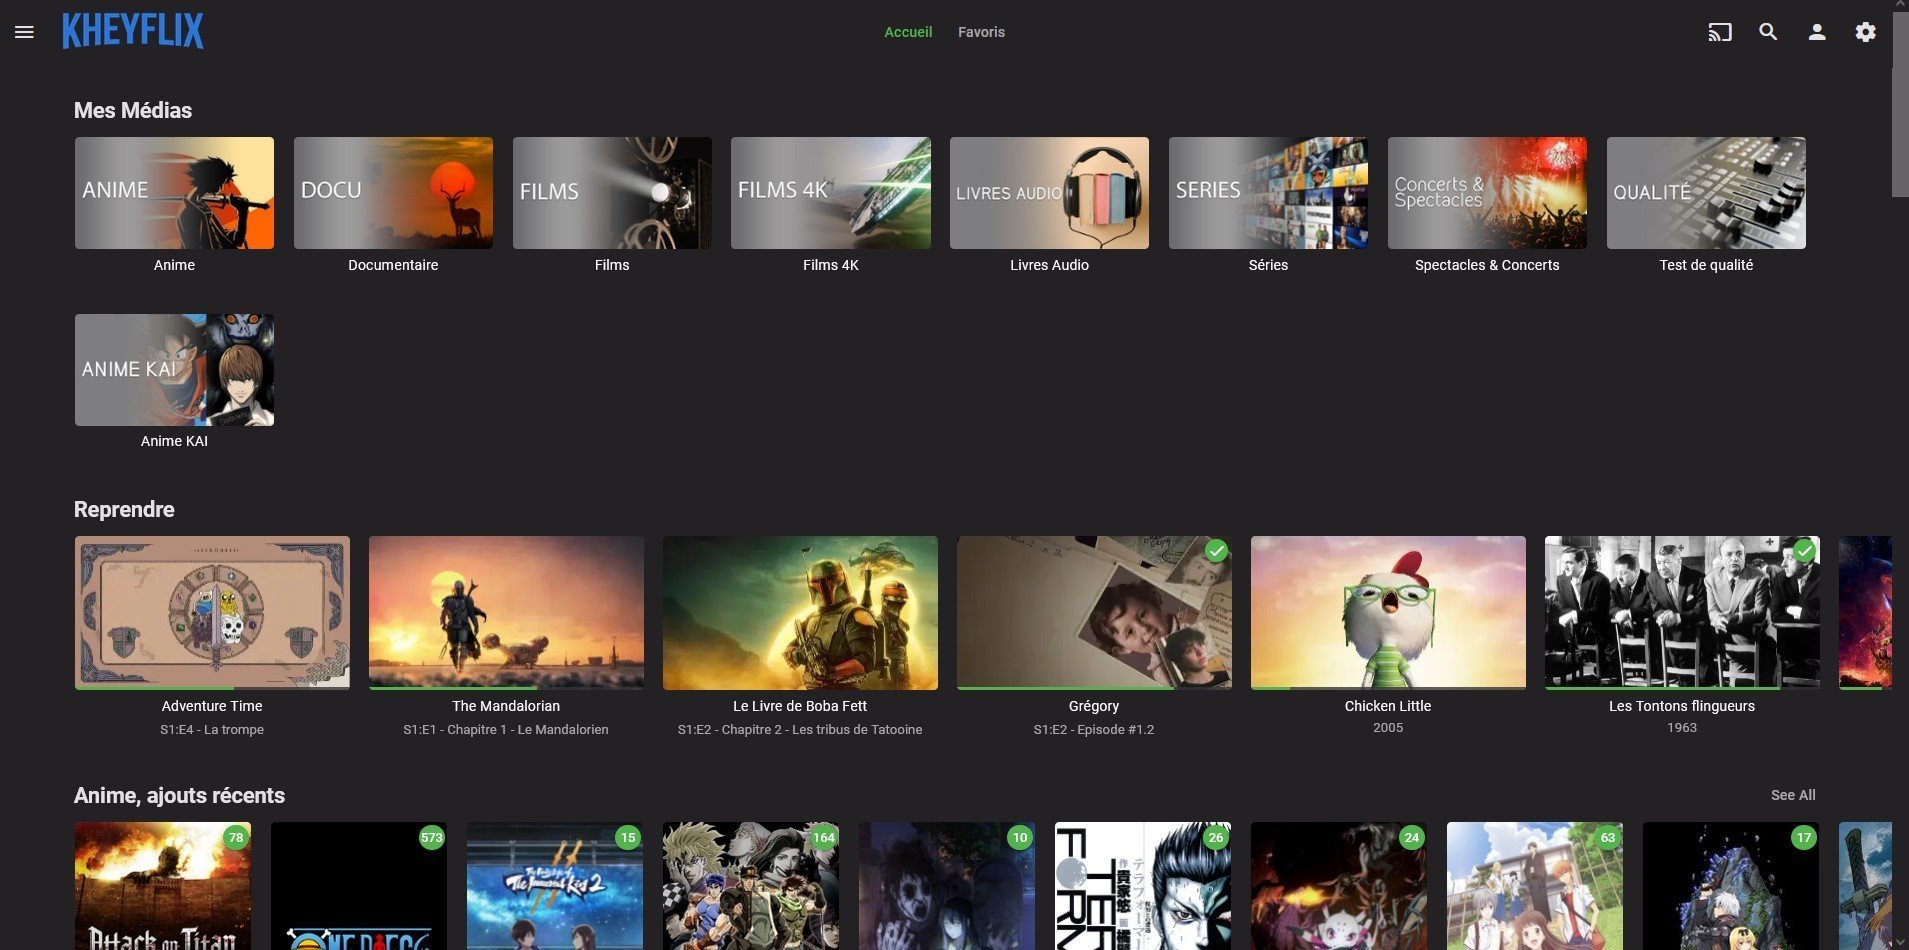Viewport: 1909px width, 950px height.
Task: Click the 573 unwatched badge on One Piece
Action: [x=431, y=838]
